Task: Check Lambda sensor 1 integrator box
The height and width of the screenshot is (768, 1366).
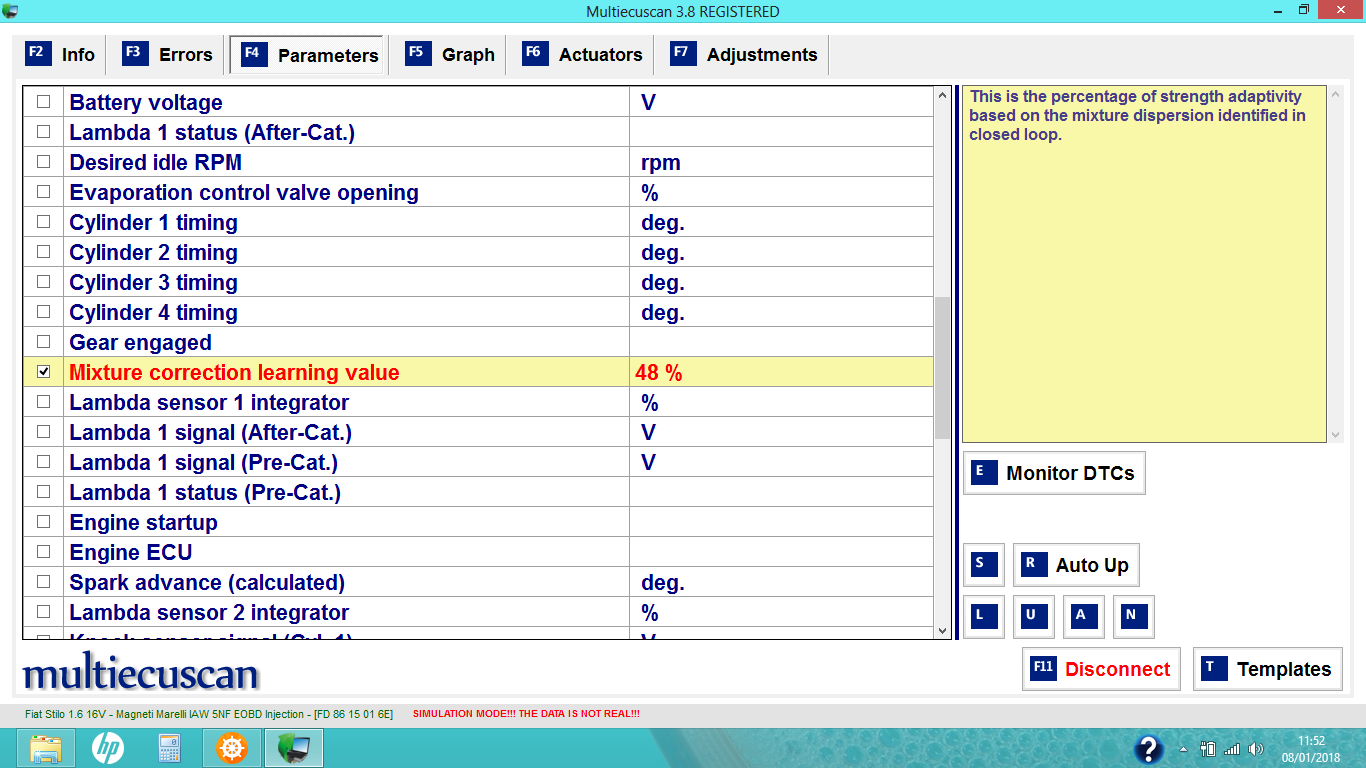Action: coord(43,402)
